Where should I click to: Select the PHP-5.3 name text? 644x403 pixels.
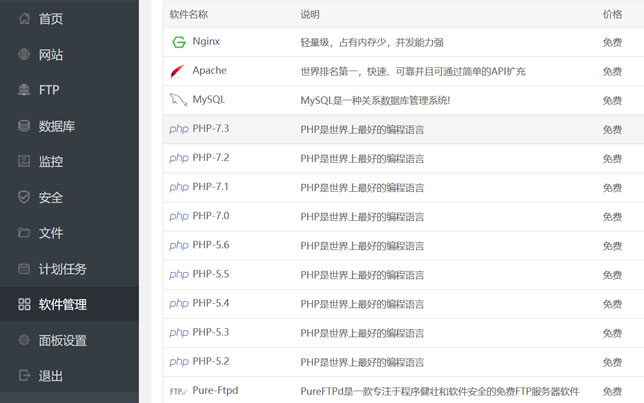tap(211, 332)
